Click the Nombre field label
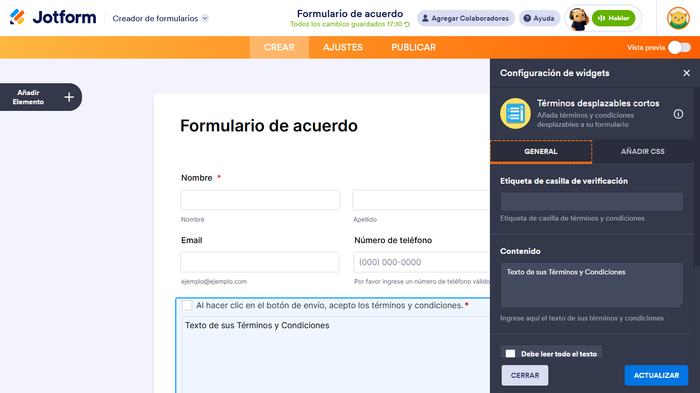 click(196, 178)
